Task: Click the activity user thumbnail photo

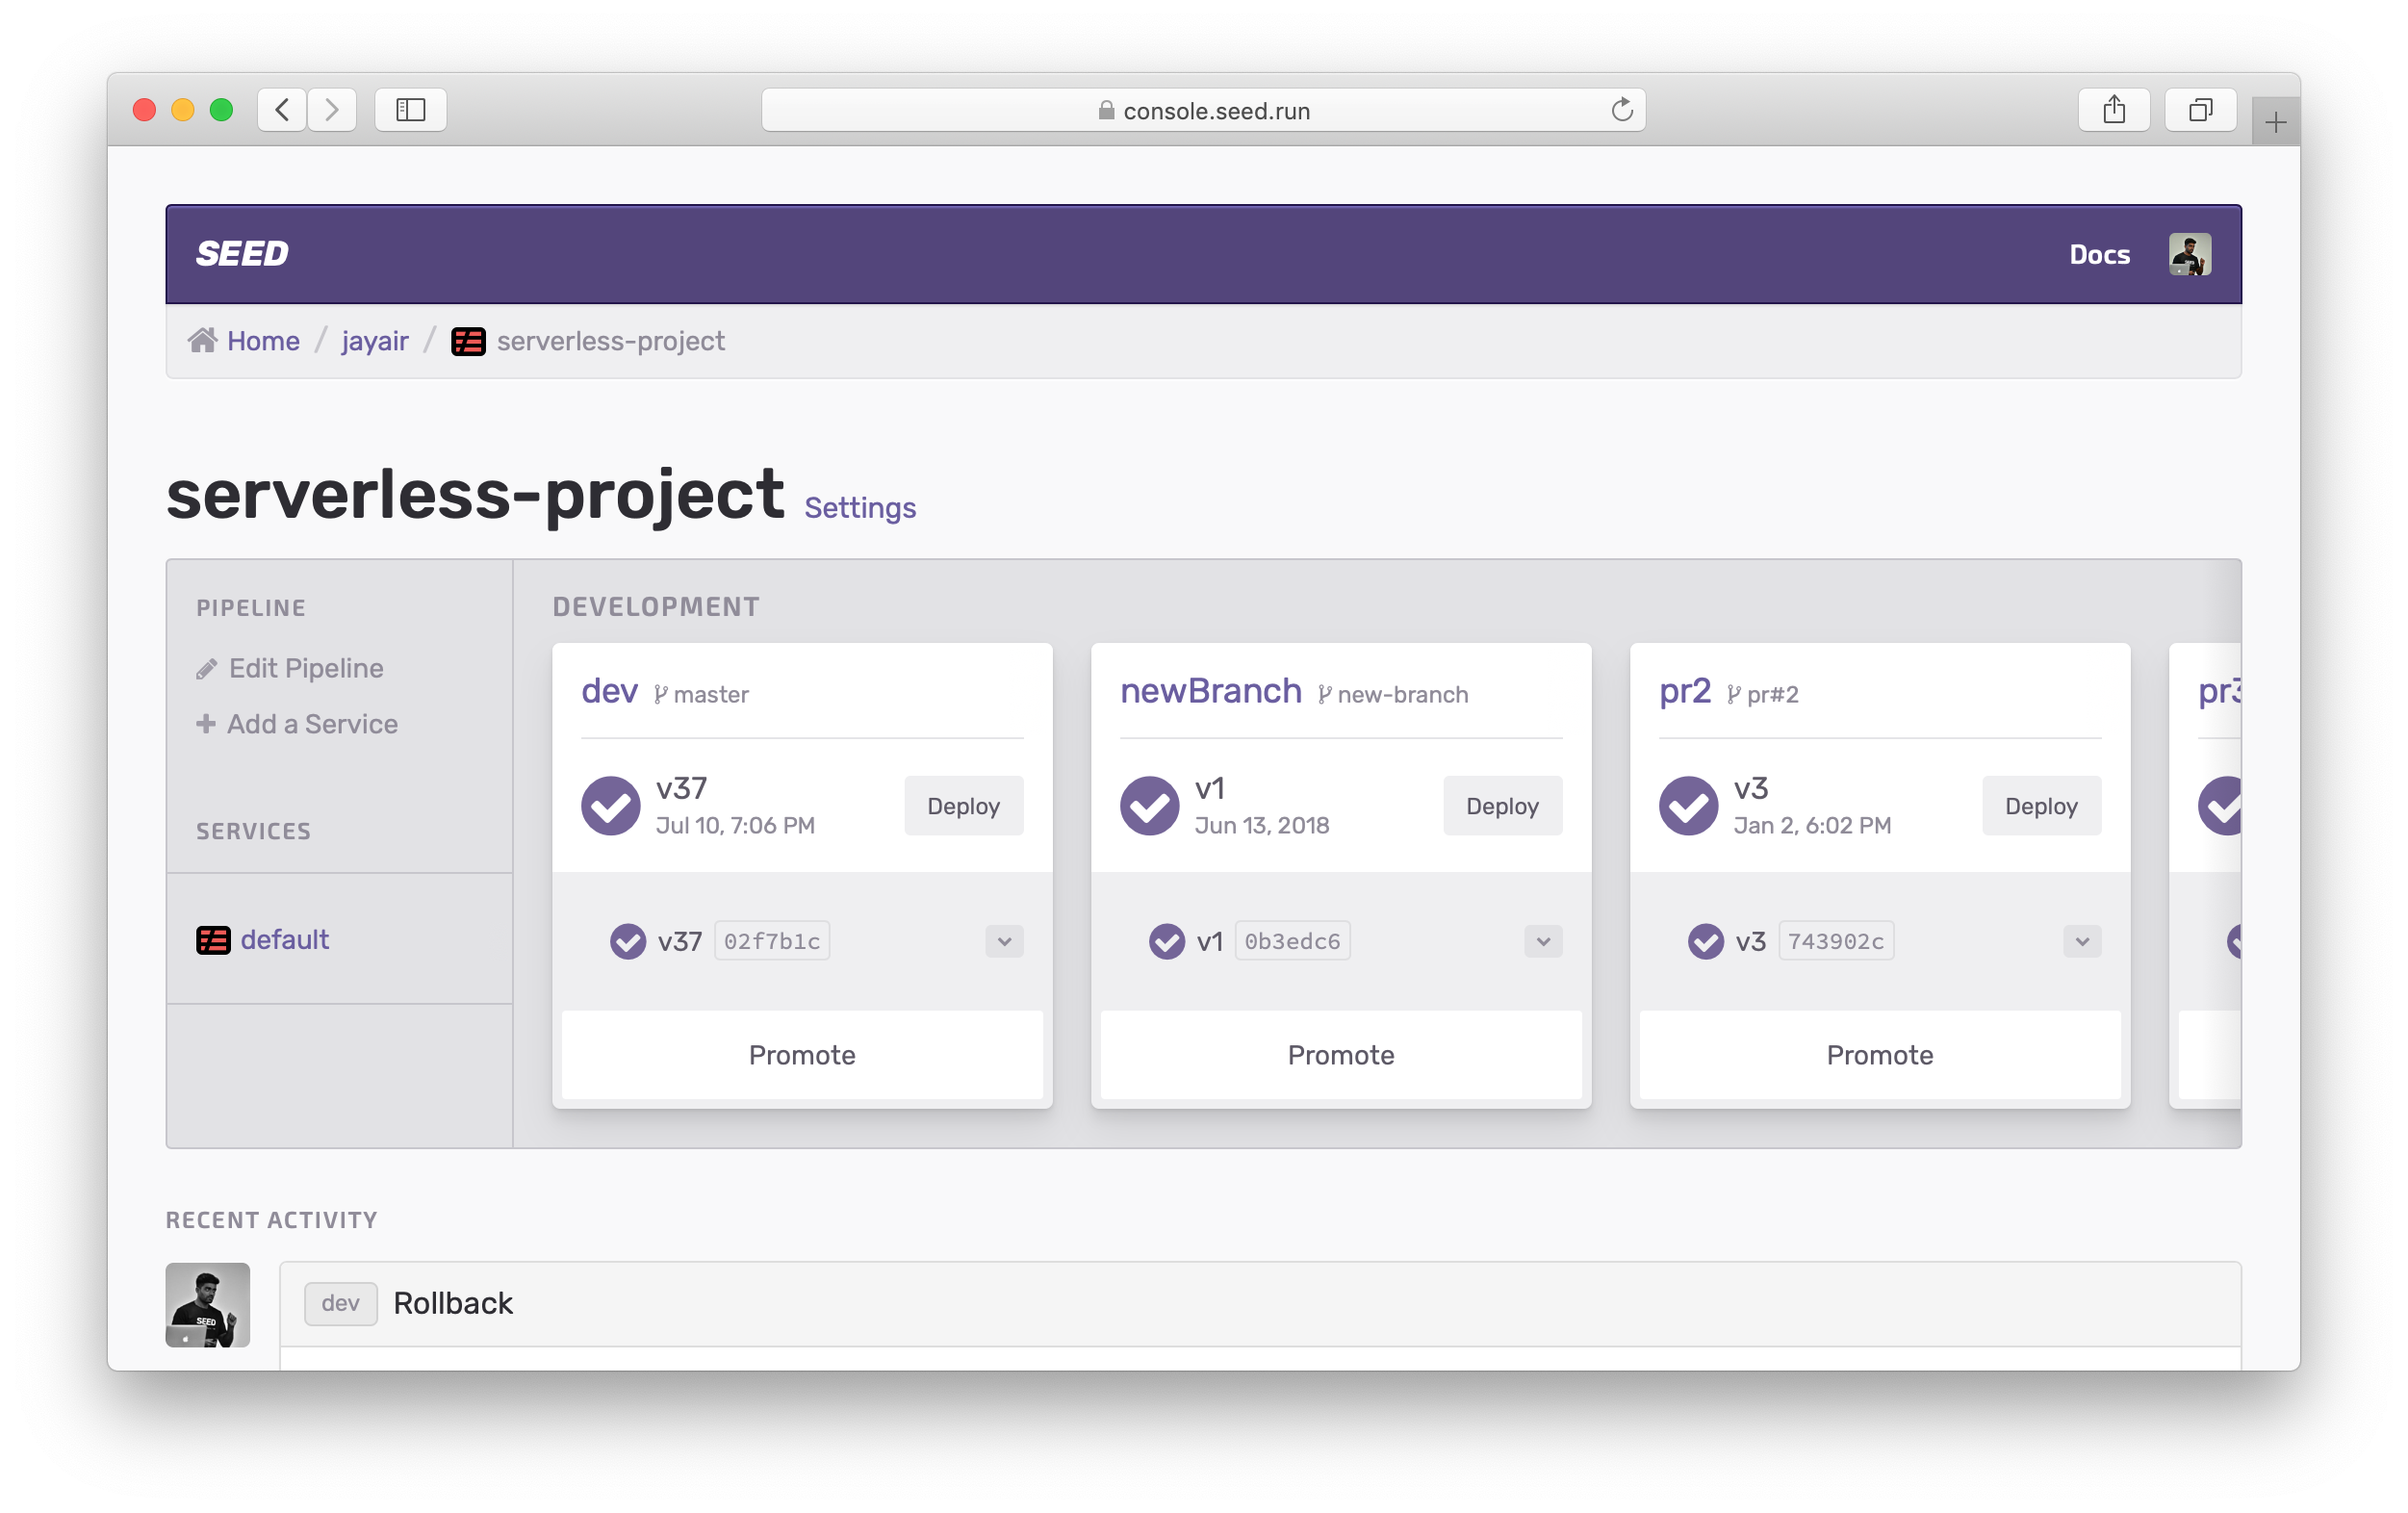Action: click(x=207, y=1304)
